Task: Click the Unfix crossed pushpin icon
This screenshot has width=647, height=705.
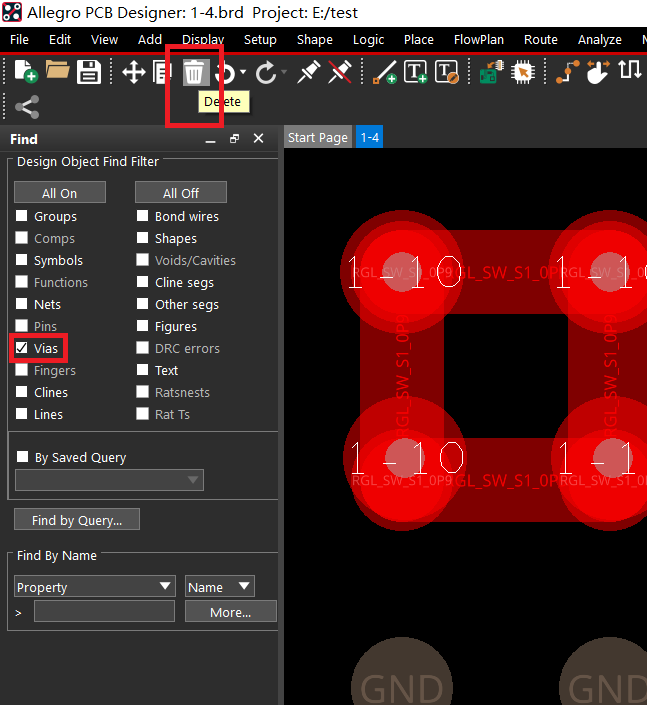Action: (x=340, y=72)
